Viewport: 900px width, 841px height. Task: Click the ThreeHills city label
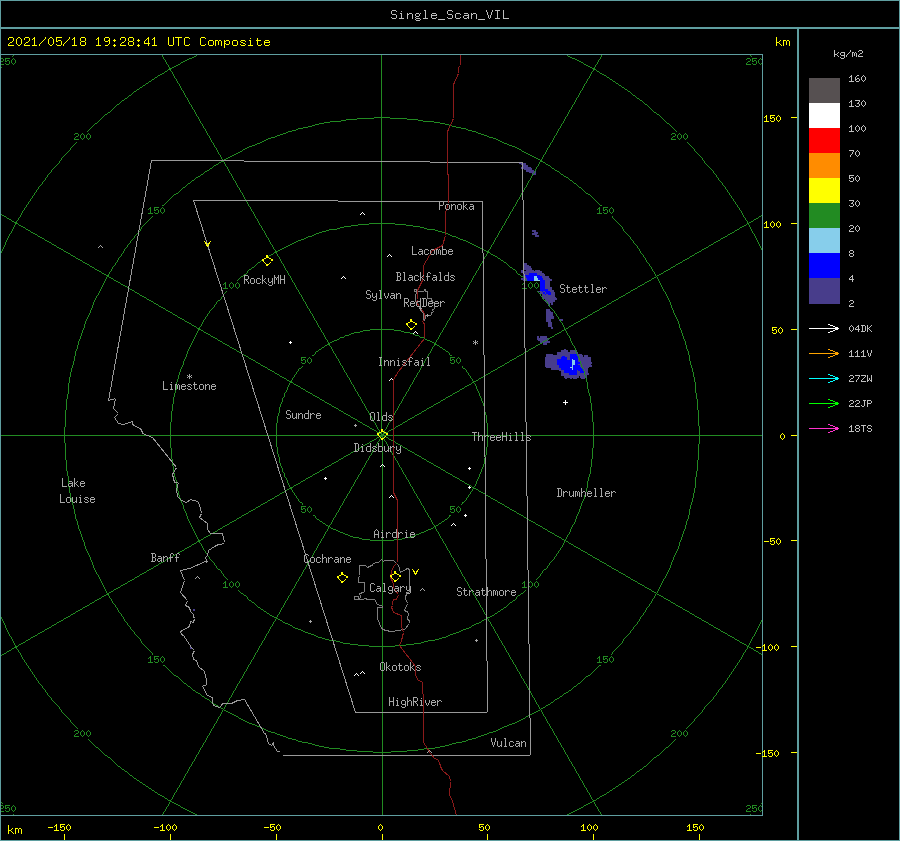(502, 437)
